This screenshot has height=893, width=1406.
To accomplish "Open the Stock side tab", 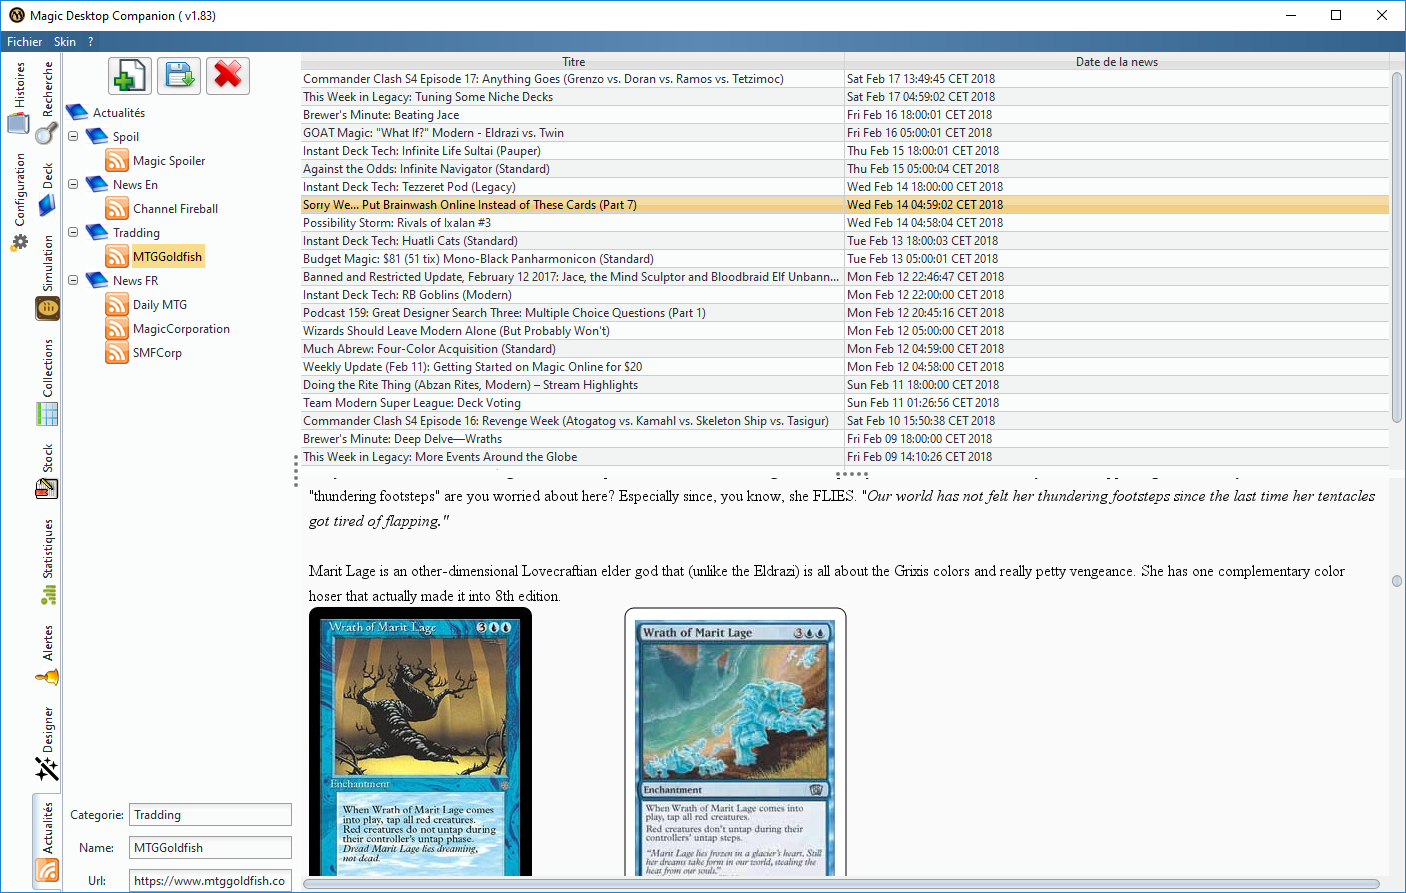I will click(x=47, y=473).
